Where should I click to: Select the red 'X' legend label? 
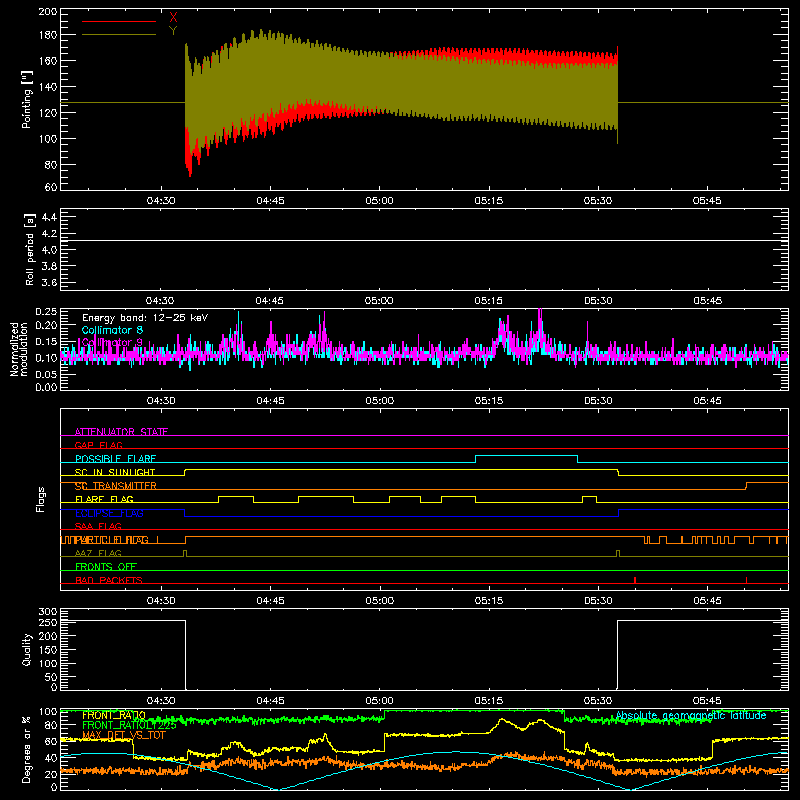click(173, 18)
